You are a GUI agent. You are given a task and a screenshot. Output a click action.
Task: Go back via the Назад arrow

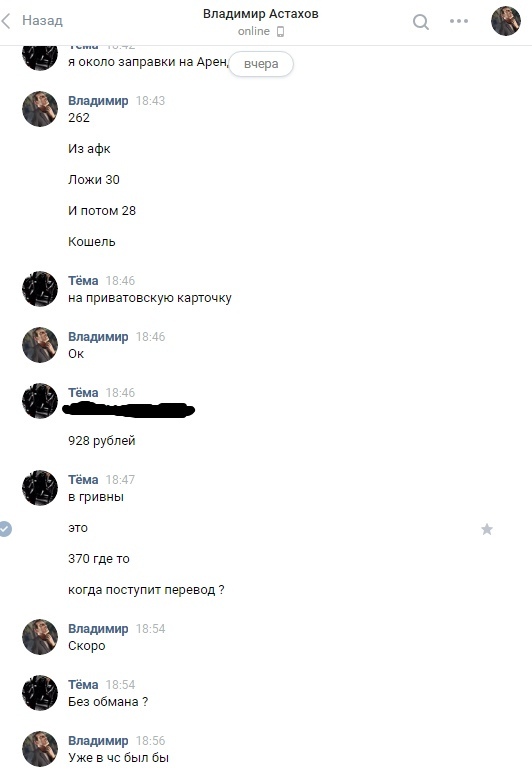click(6, 21)
